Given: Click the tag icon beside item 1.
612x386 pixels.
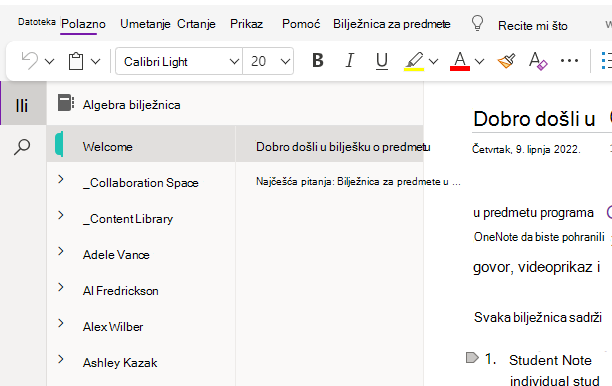Looking at the screenshot, I should 472,358.
